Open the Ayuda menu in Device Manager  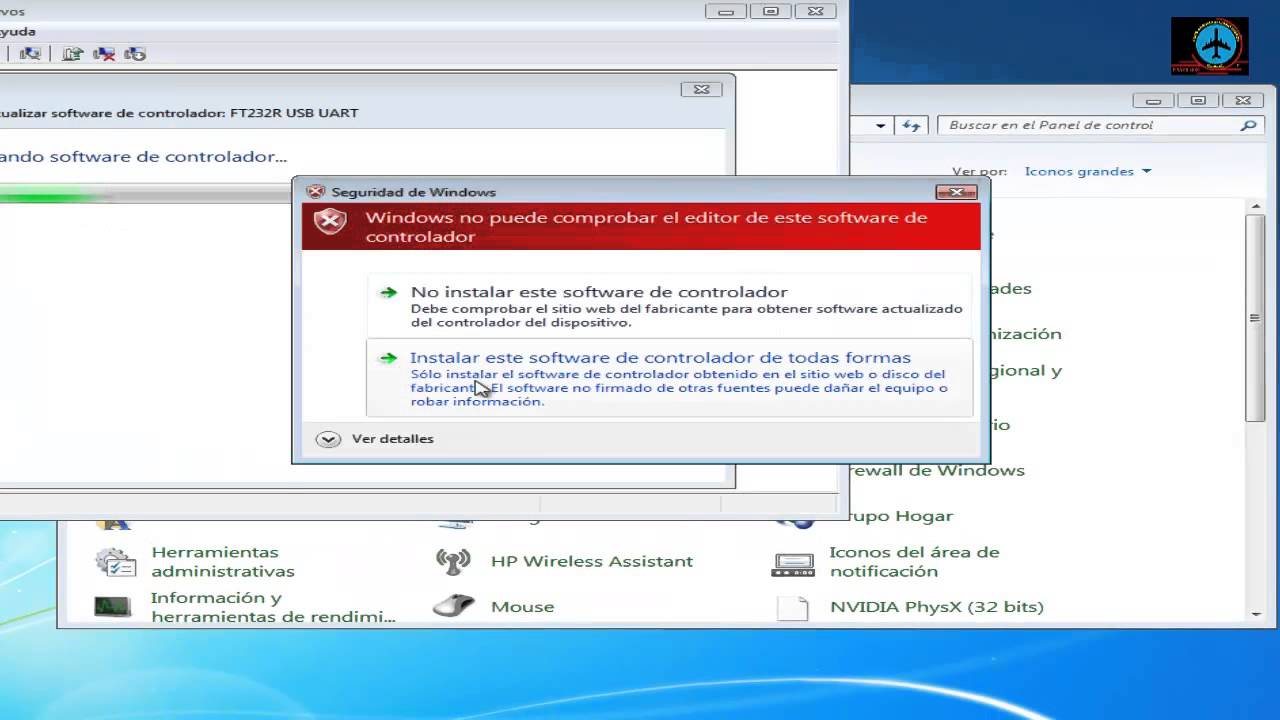18,31
